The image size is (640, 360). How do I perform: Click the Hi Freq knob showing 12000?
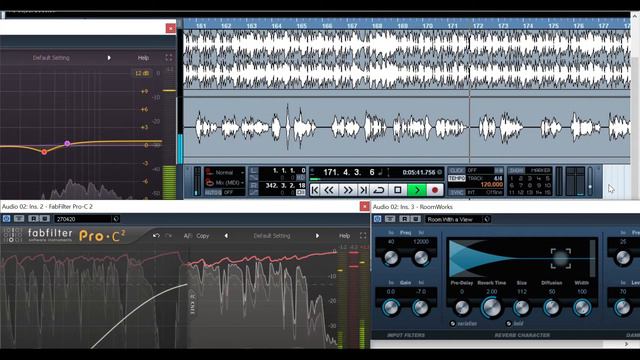(421, 257)
